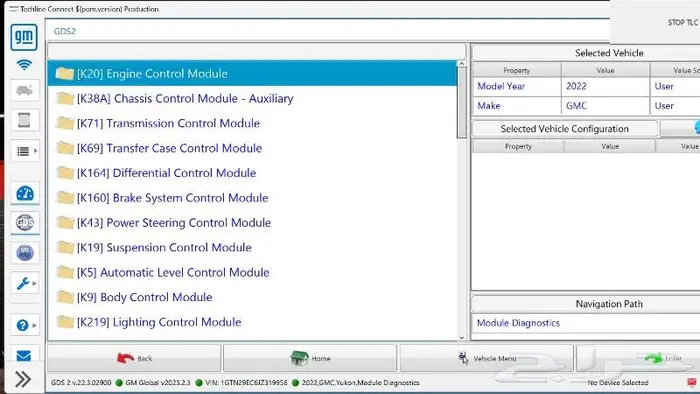This screenshot has width=700, height=394.
Task: Click the Wi-Fi connection icon in sidebar
Action: 24,65
